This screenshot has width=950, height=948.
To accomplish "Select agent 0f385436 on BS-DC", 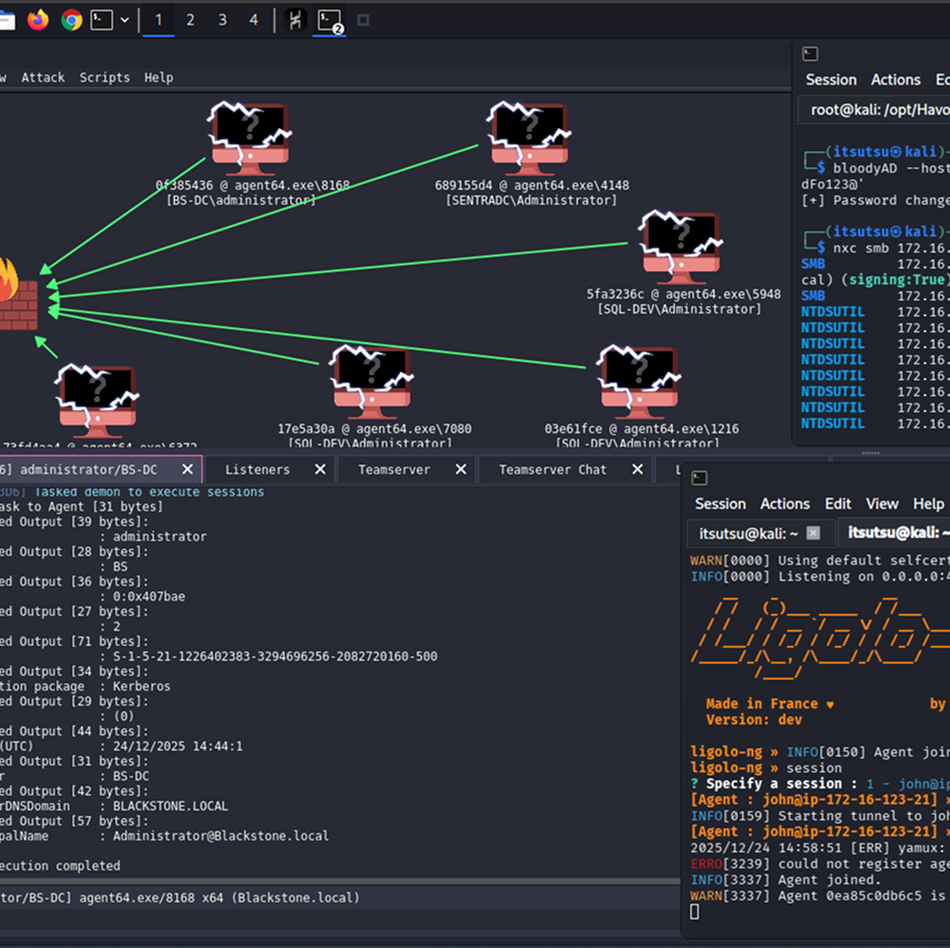I will tap(249, 138).
